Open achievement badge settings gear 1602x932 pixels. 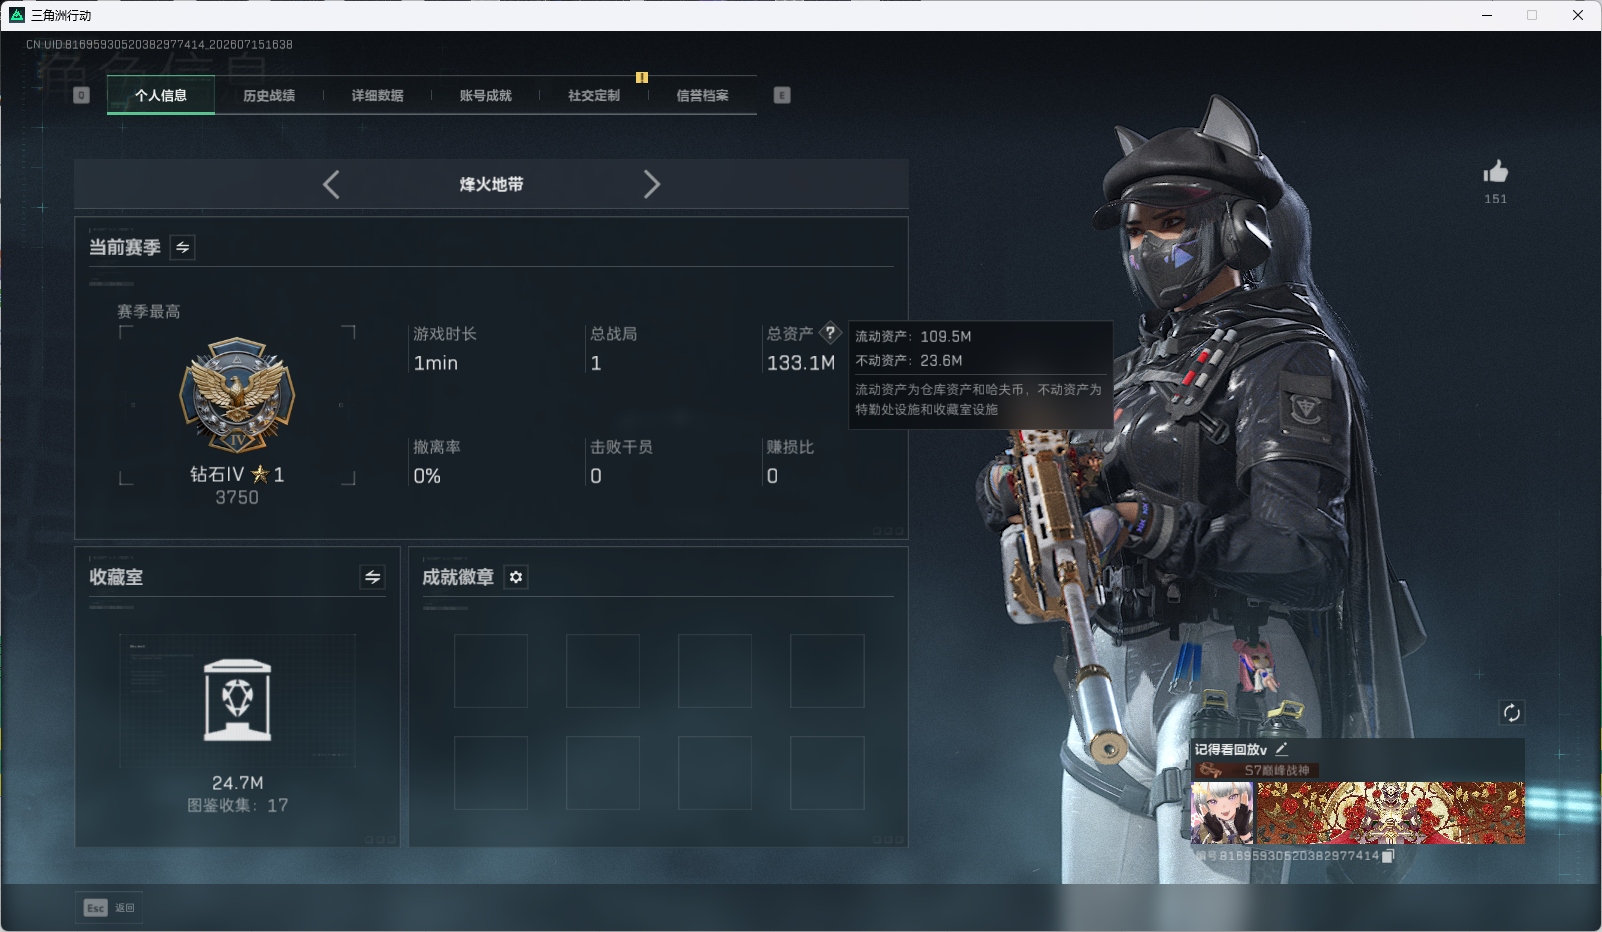pyautogui.click(x=516, y=577)
